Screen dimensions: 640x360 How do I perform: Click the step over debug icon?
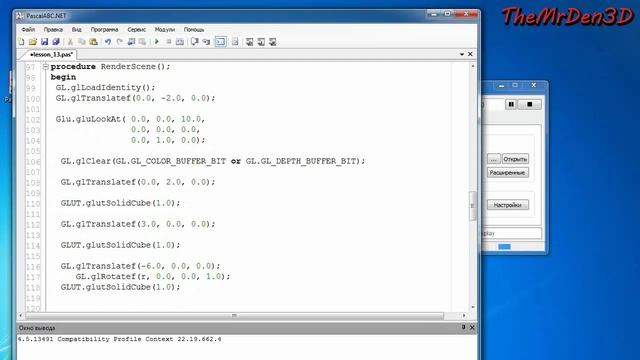point(195,42)
